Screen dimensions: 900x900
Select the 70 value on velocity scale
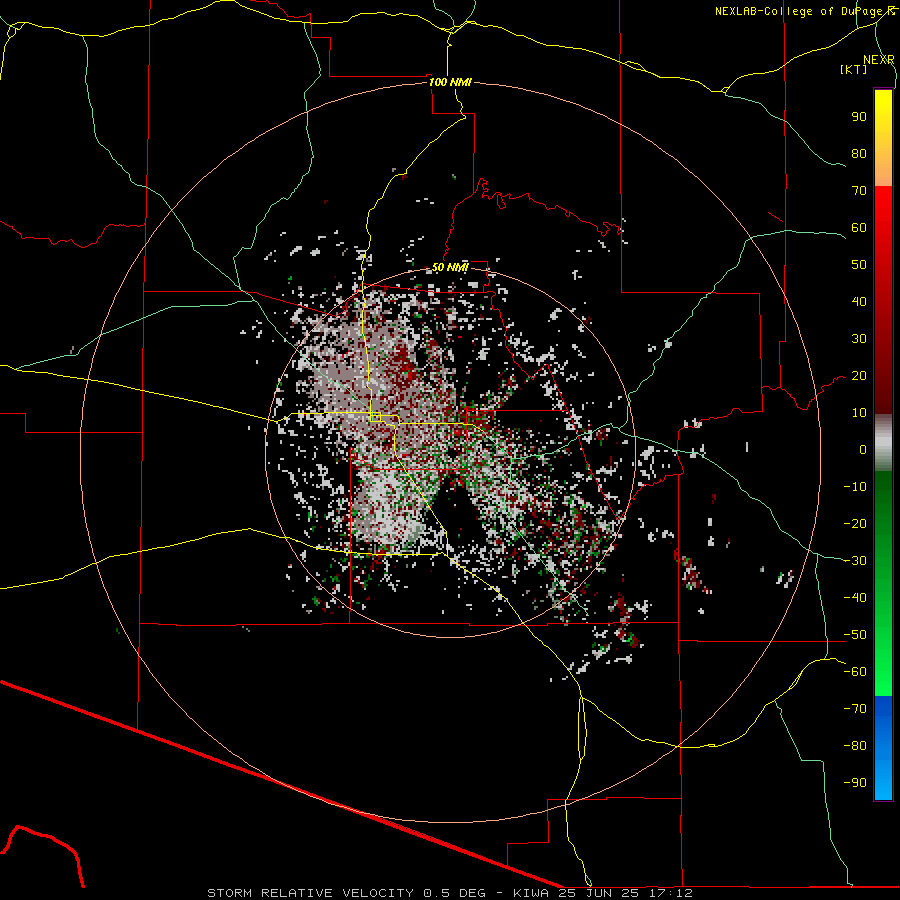(859, 191)
